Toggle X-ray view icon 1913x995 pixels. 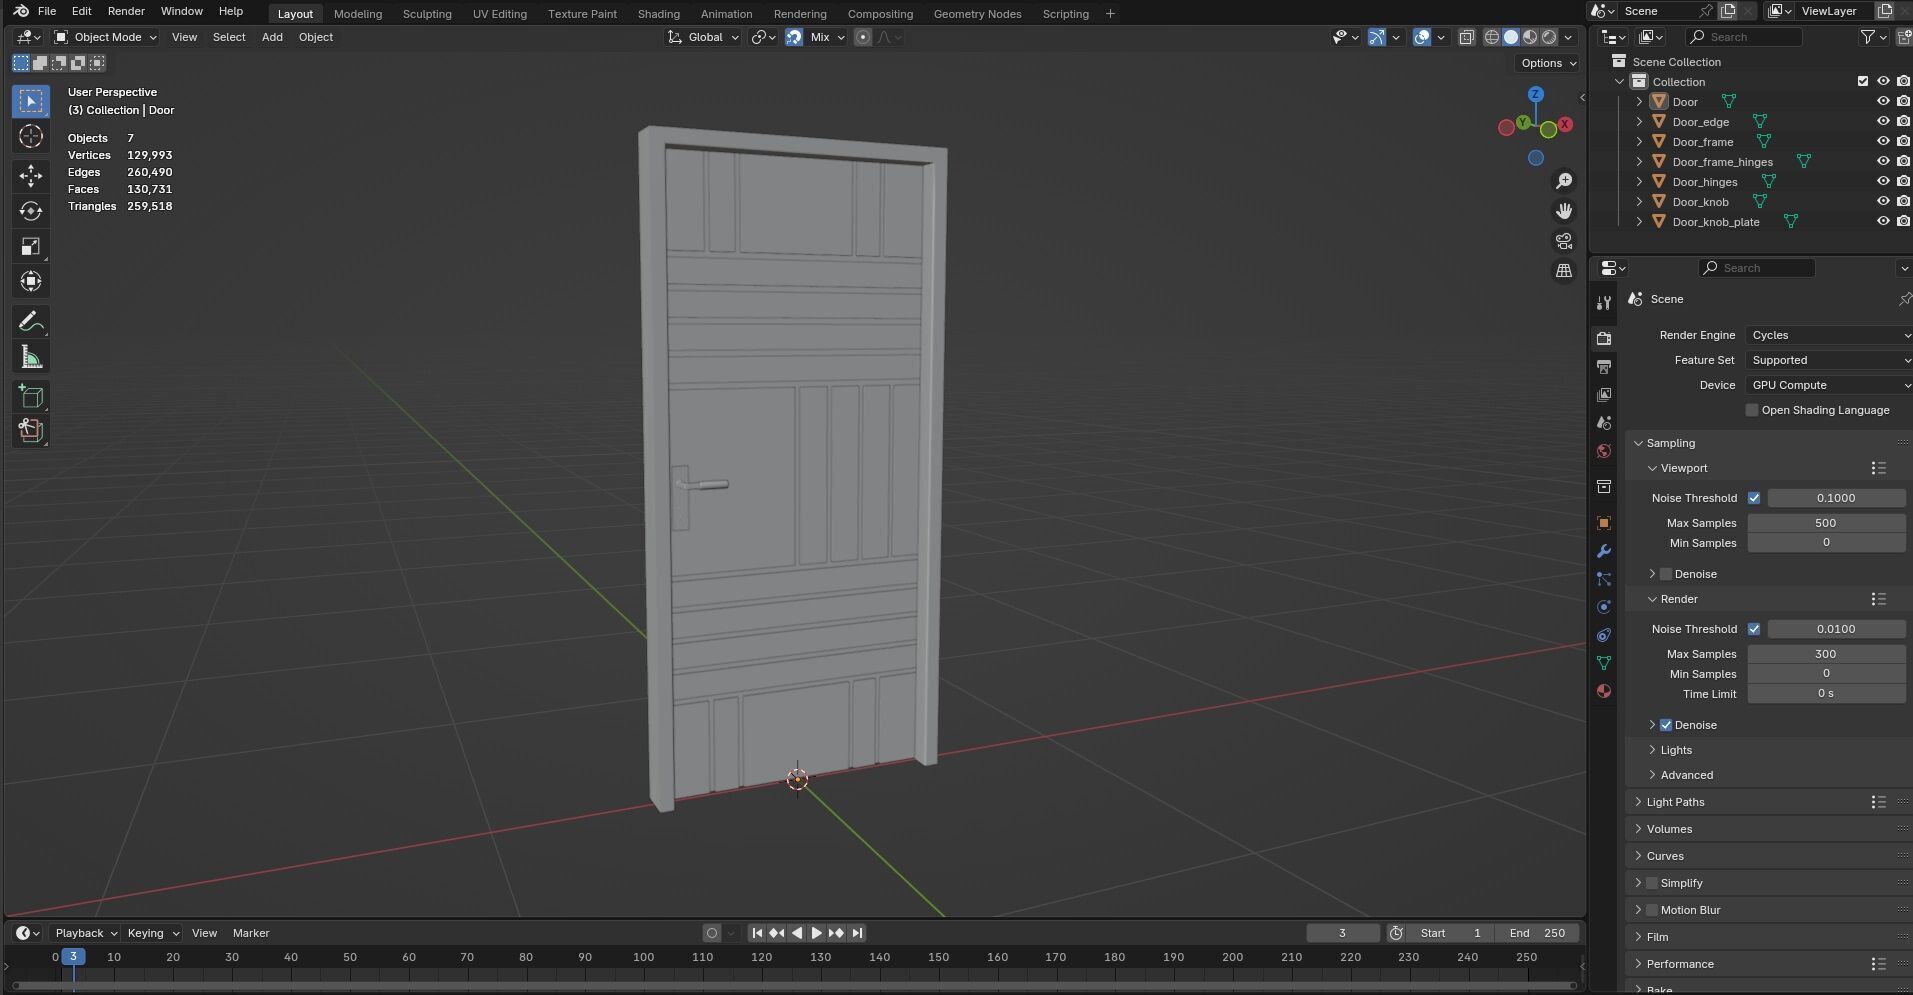1466,37
